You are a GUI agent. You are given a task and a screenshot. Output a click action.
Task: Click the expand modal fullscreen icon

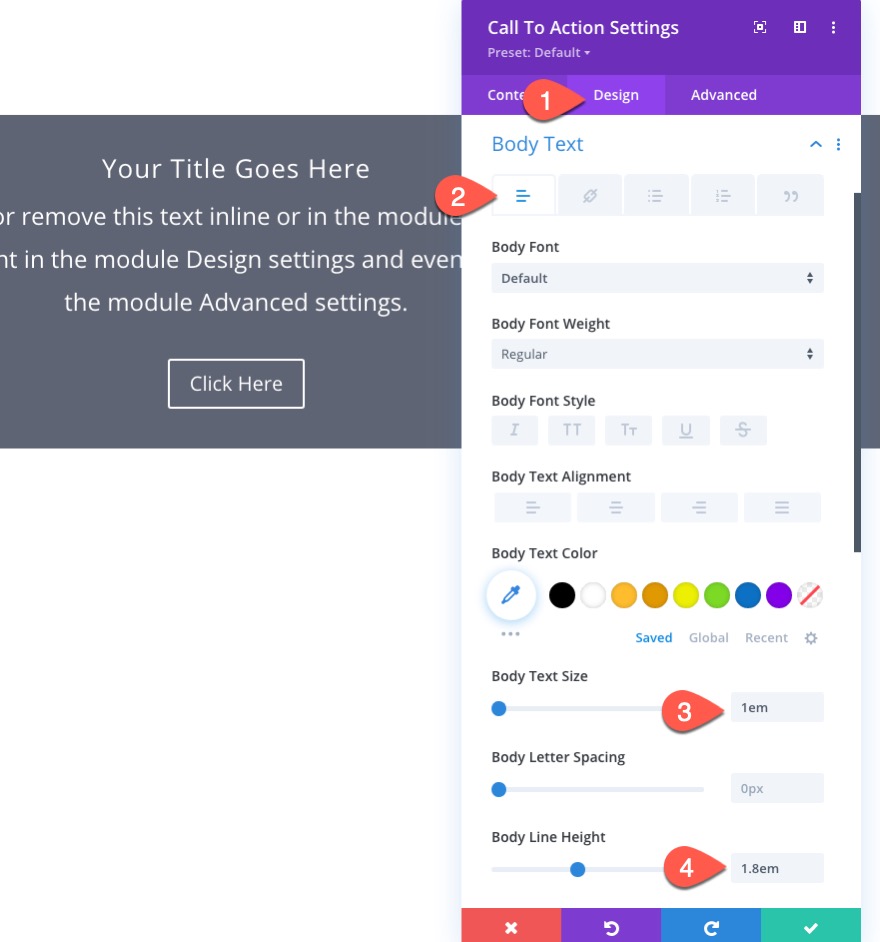tap(760, 28)
